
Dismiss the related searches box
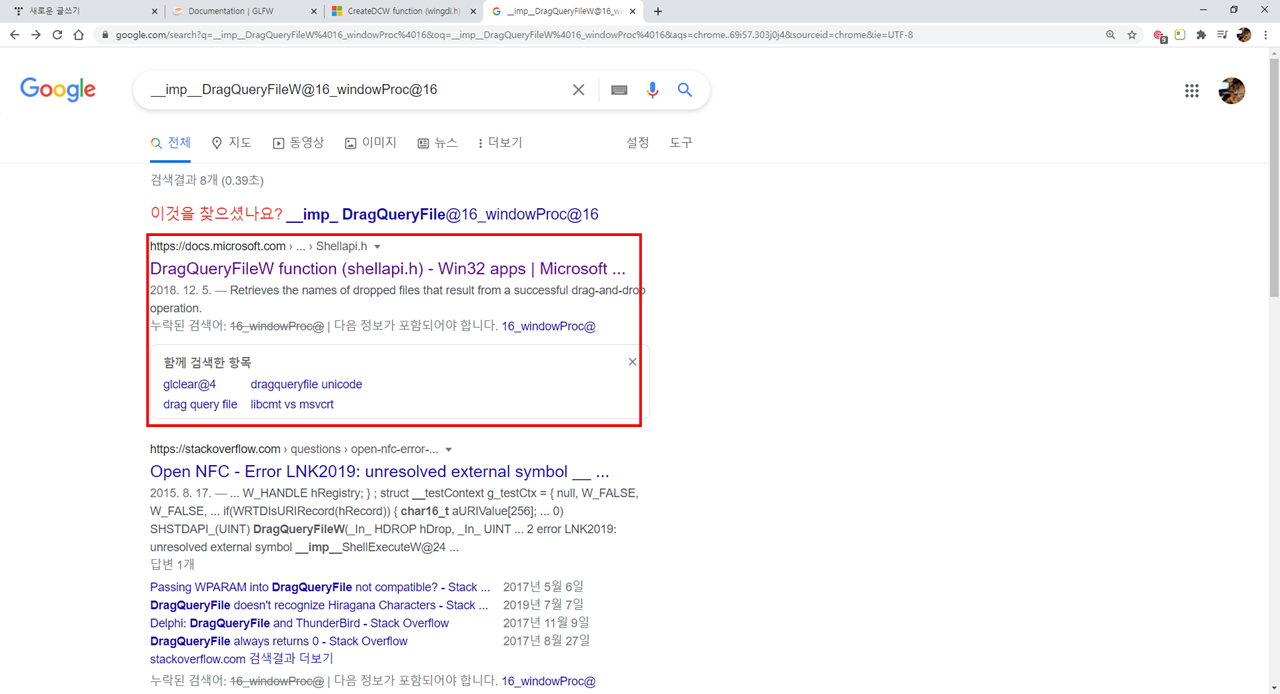[x=632, y=362]
